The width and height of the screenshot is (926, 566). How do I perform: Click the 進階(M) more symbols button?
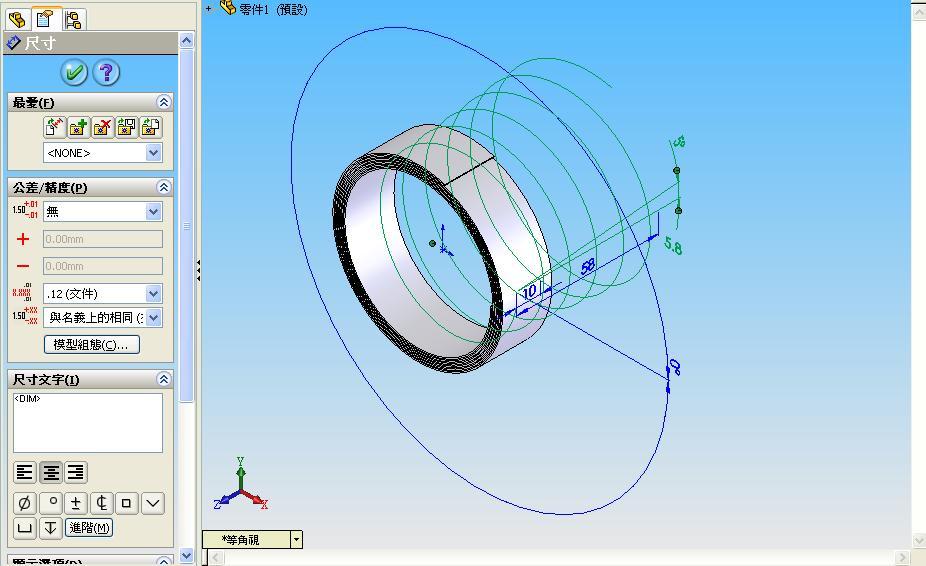coord(89,528)
